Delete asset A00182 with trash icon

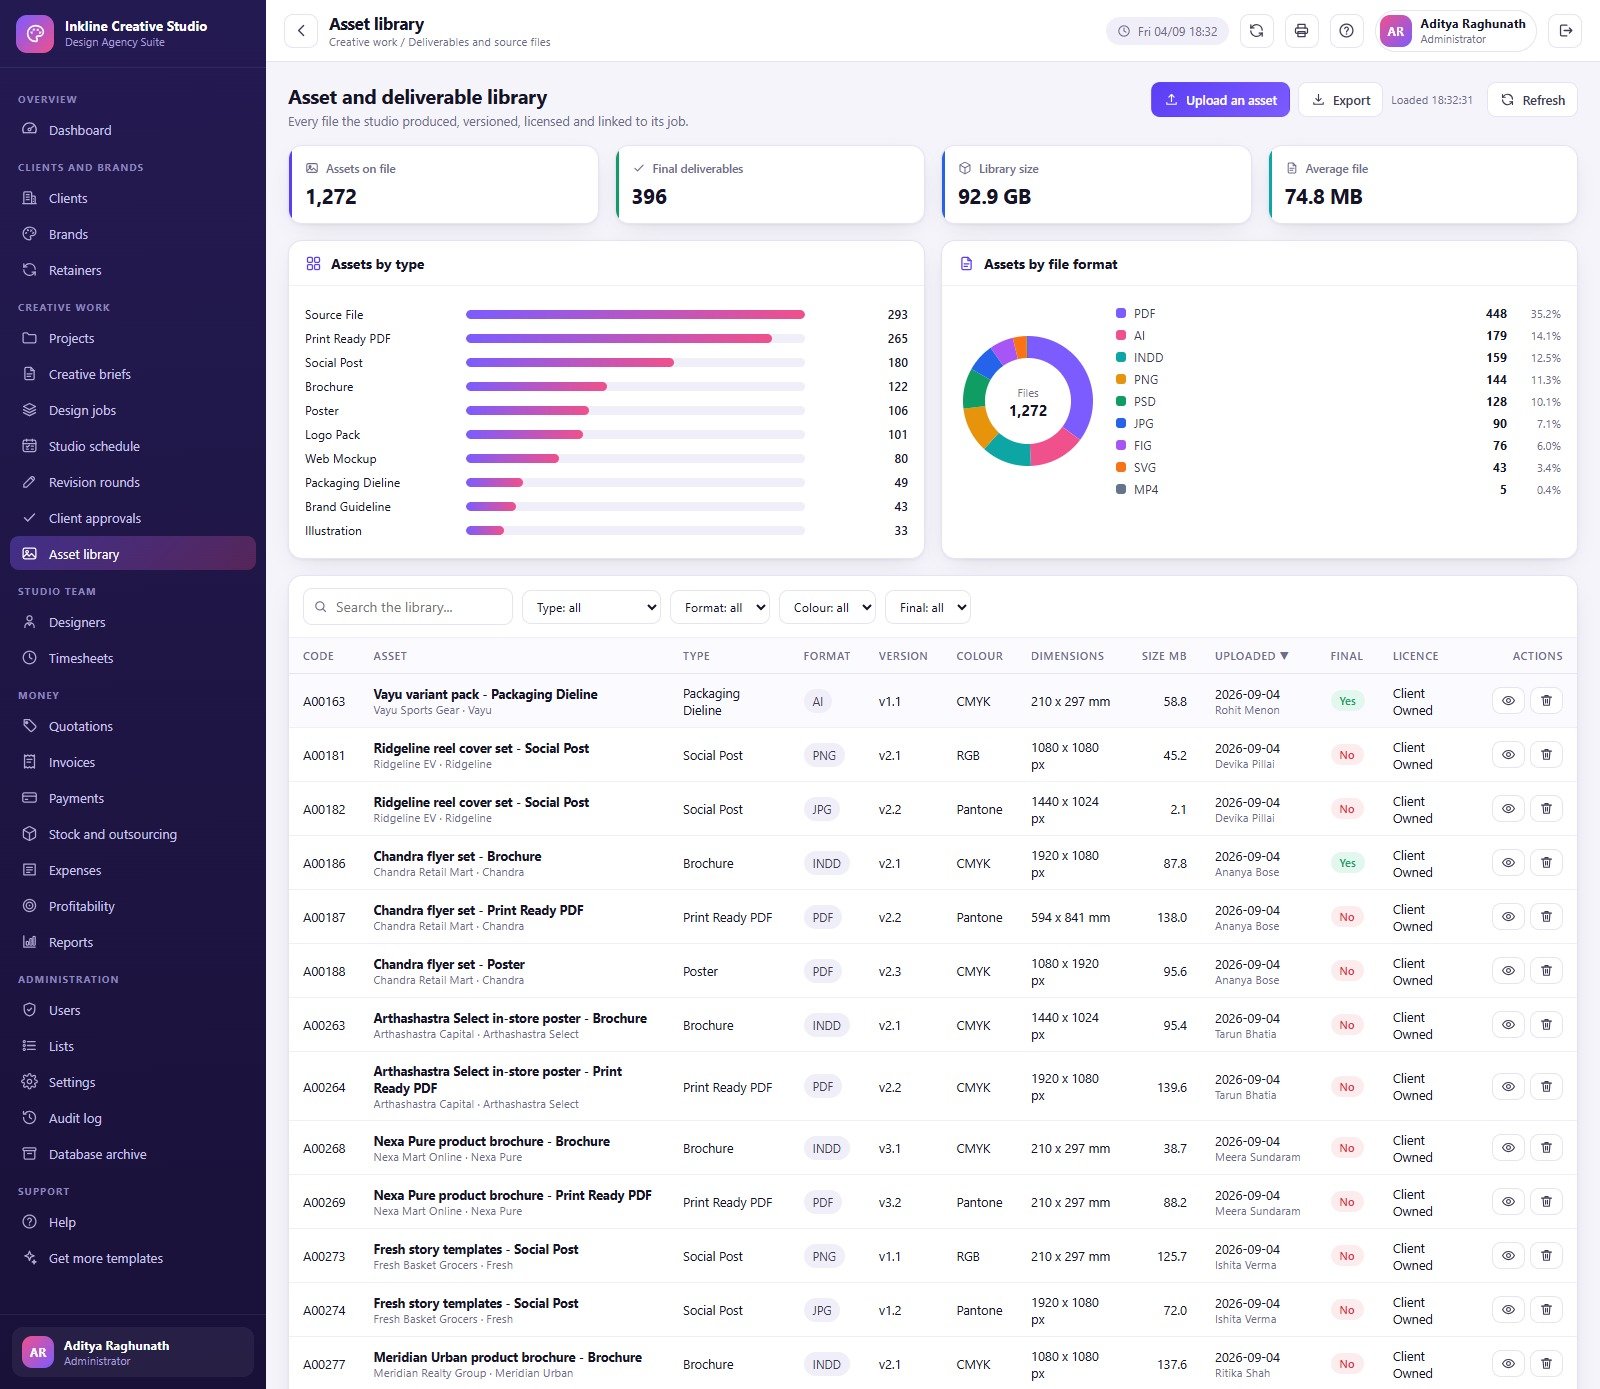click(x=1546, y=809)
